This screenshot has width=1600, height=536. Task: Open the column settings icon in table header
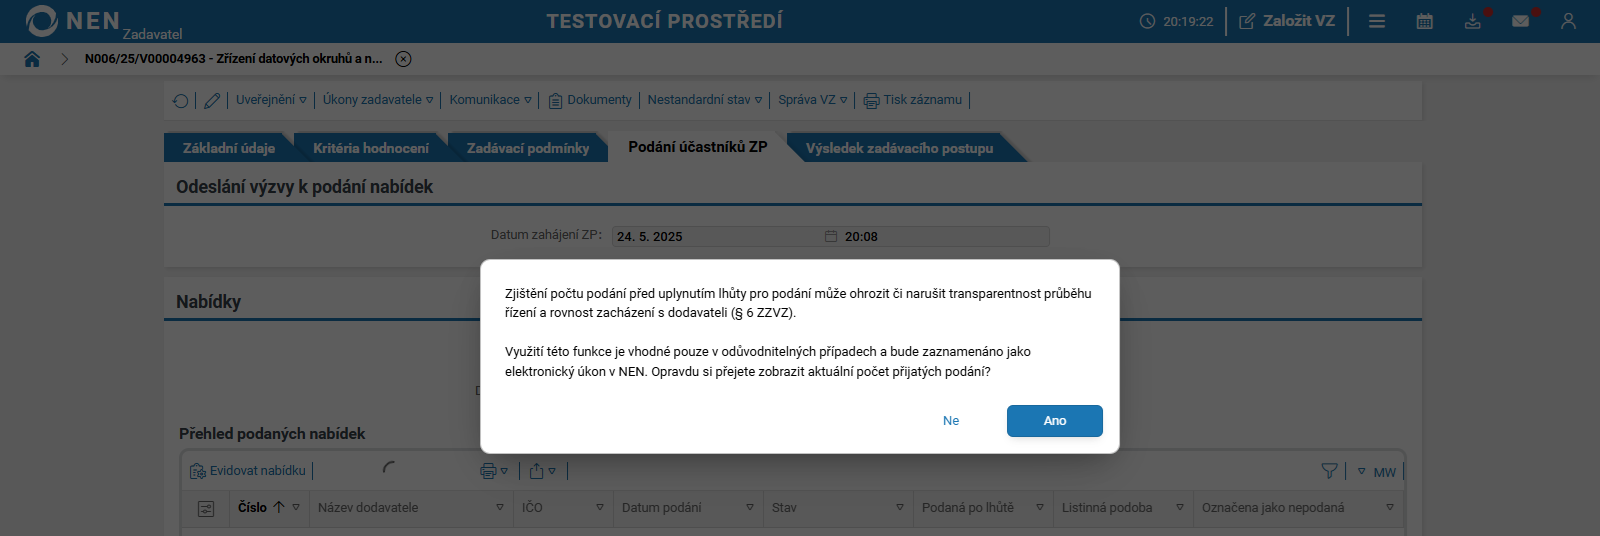click(206, 509)
